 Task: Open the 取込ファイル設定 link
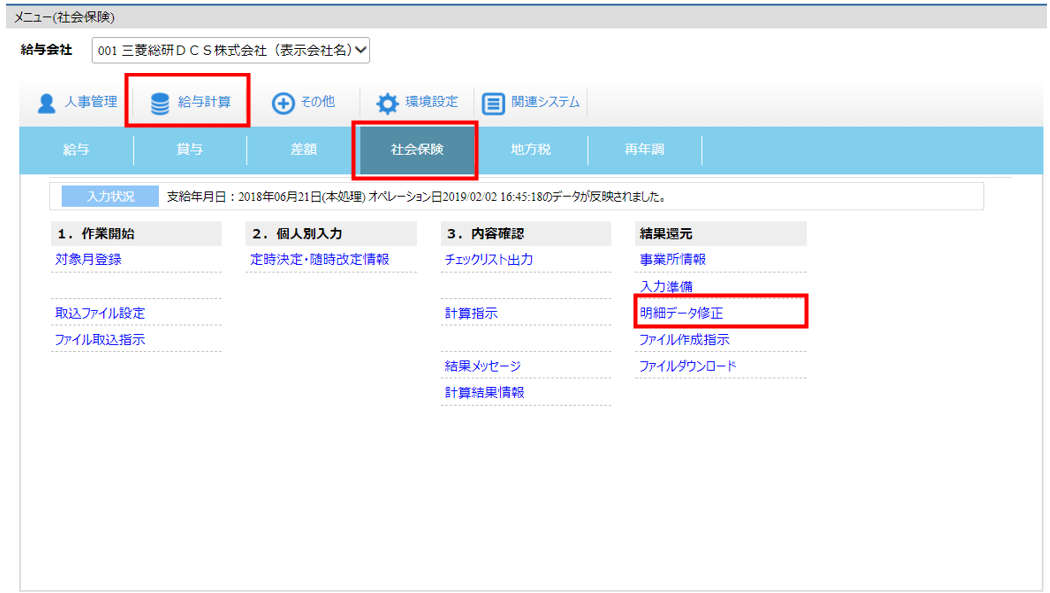(100, 313)
